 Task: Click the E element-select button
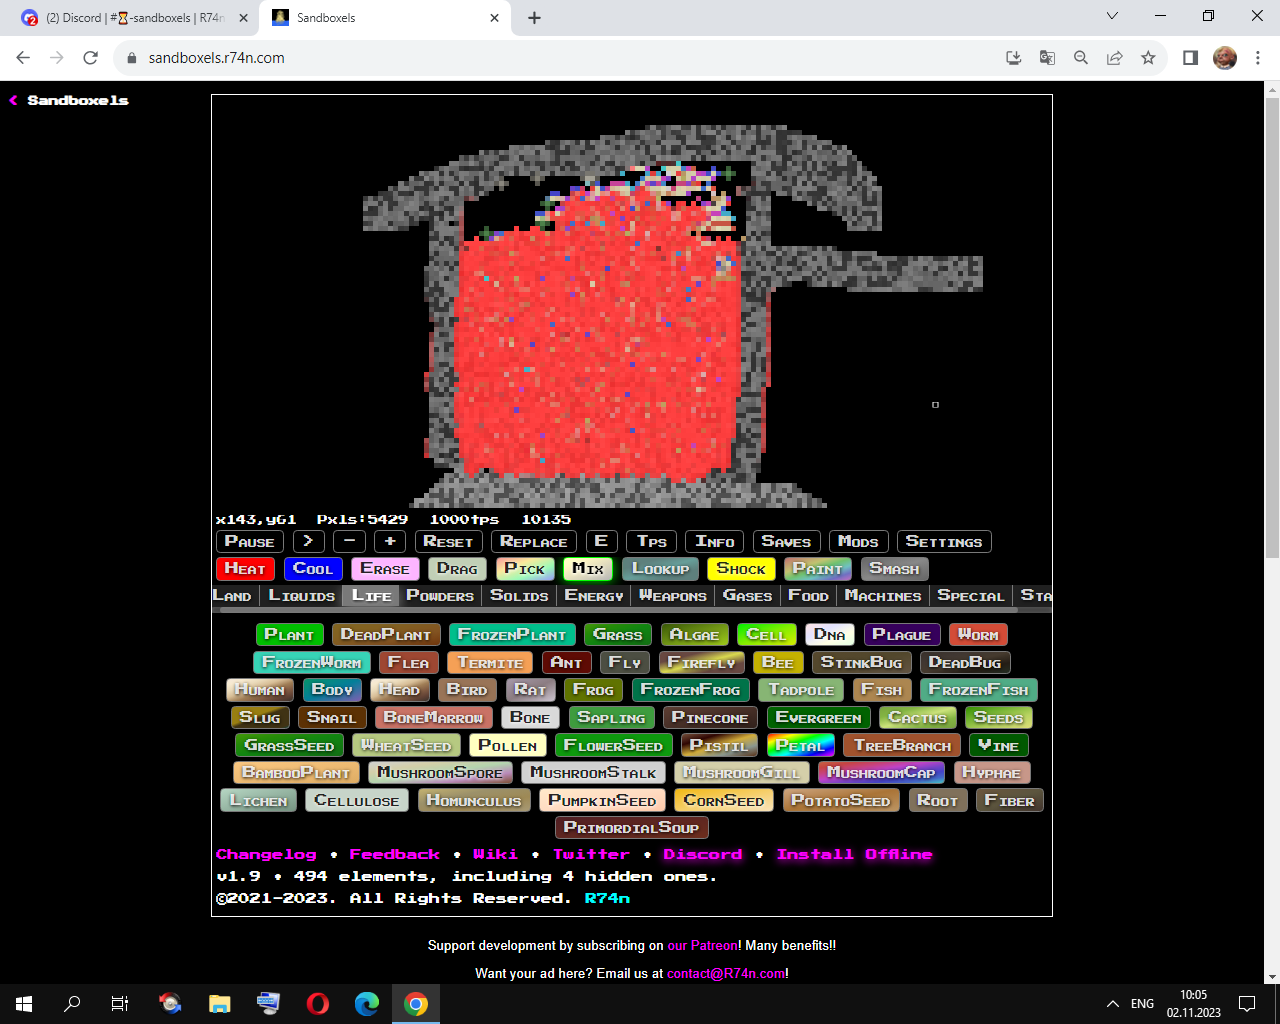[601, 542]
